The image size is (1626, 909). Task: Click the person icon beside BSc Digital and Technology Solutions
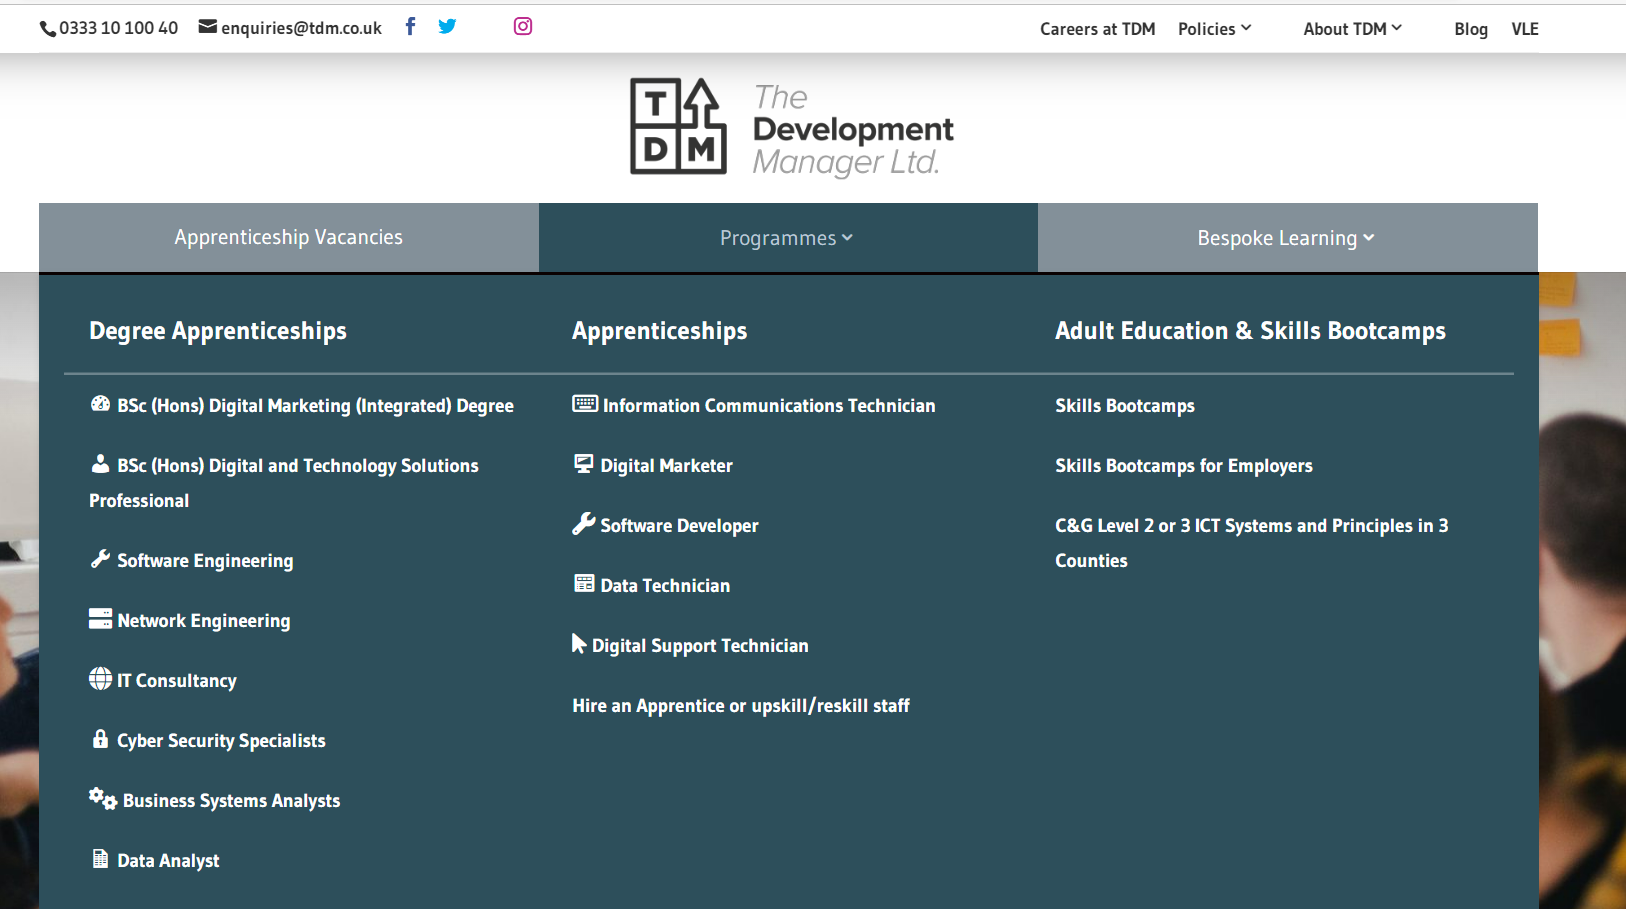tap(100, 464)
